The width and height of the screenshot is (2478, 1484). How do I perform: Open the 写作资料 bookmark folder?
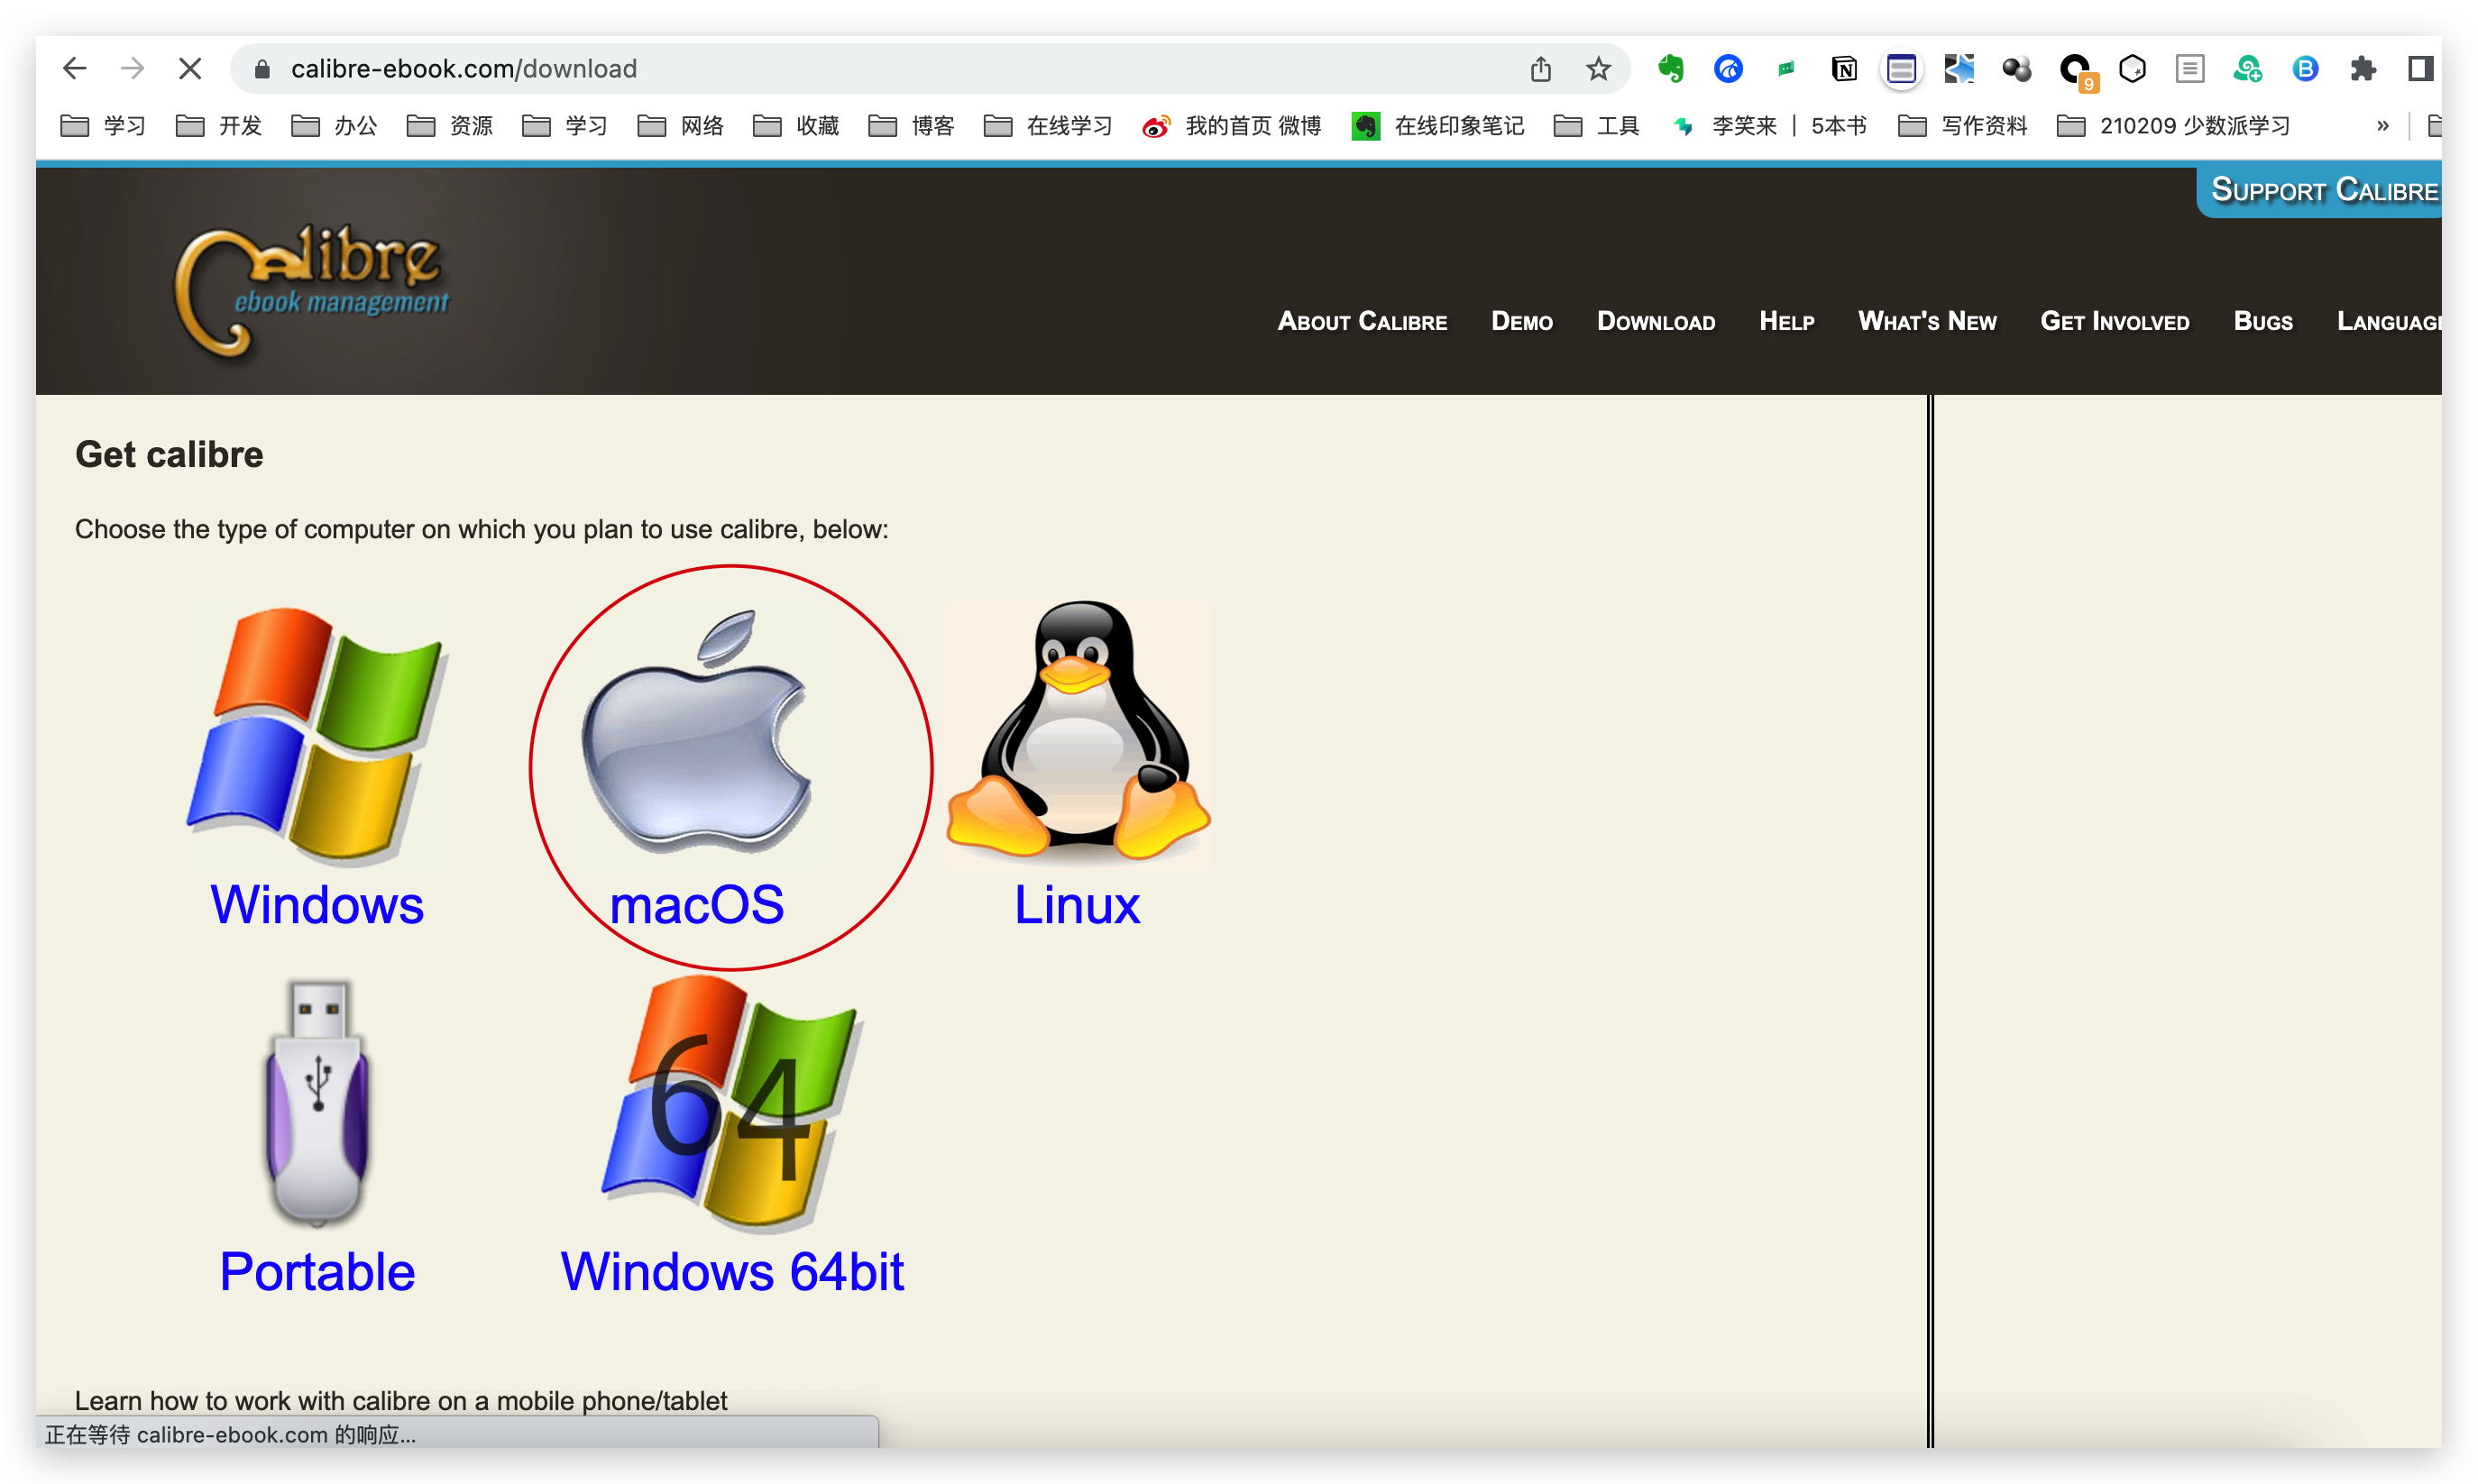pos(1962,125)
